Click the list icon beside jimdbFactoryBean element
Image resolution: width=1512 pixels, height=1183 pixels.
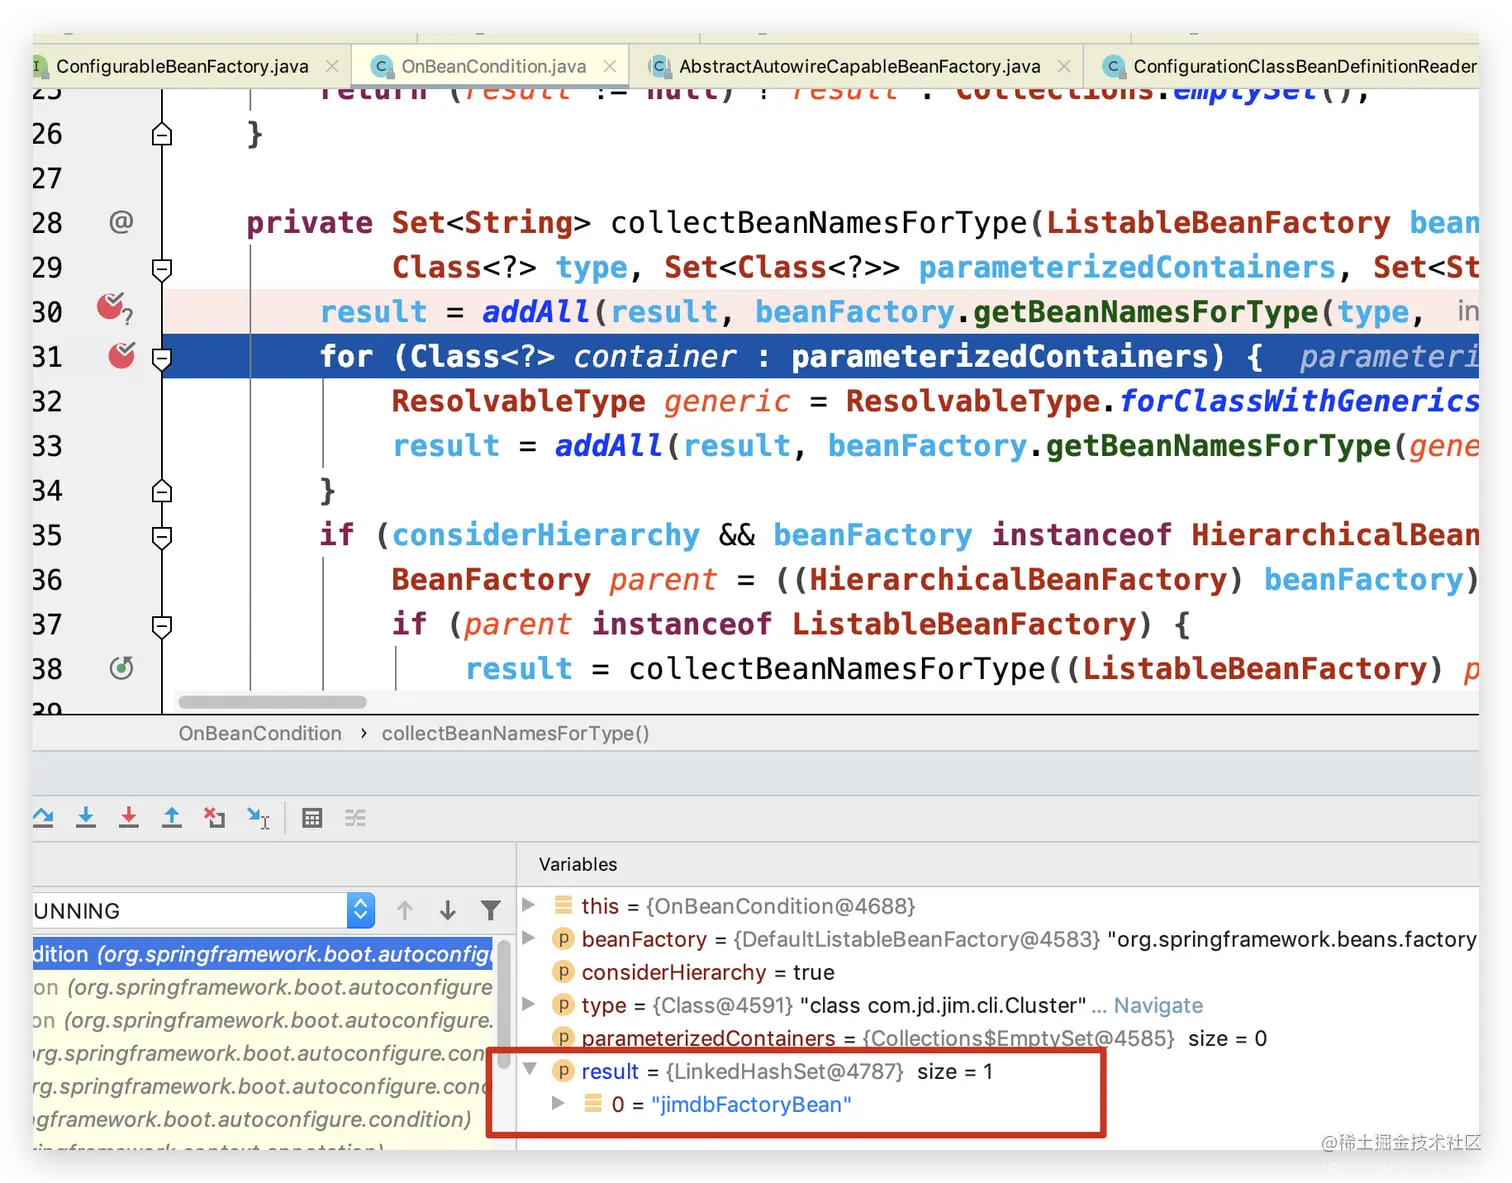coord(593,1103)
